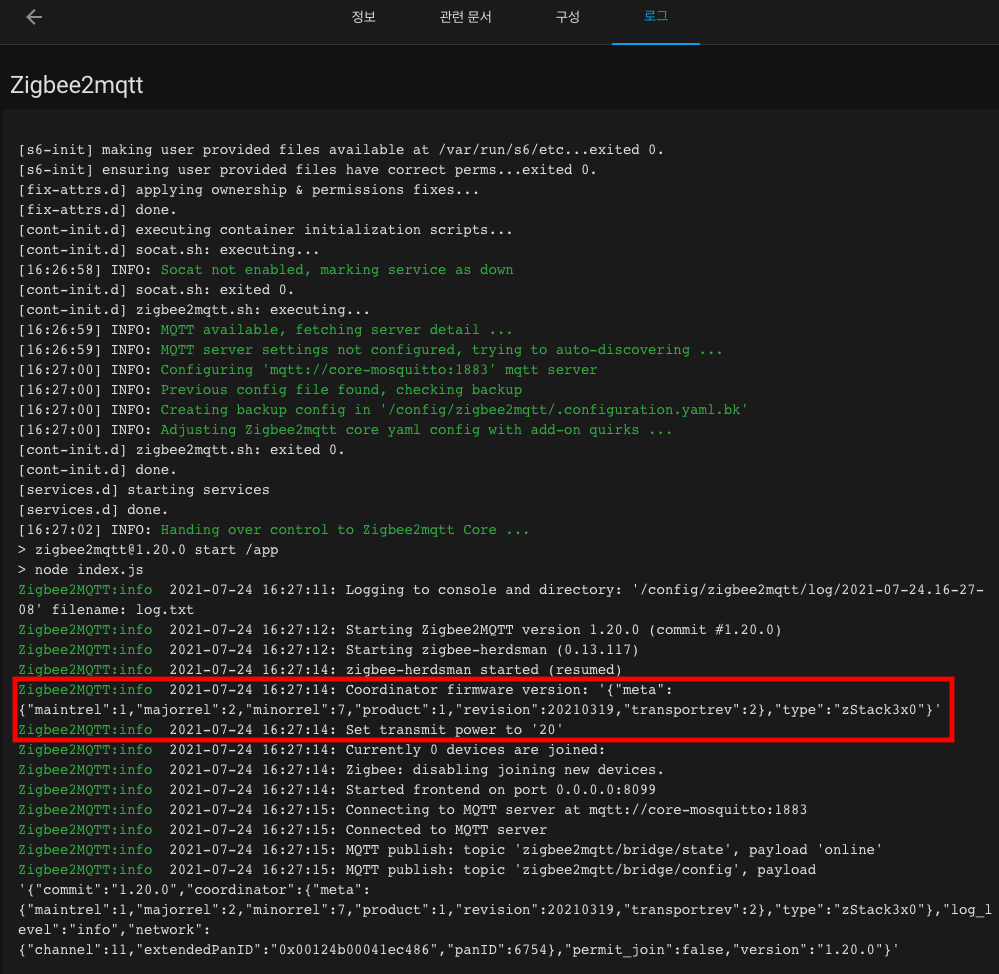Click log line 'Socat not enabled, marking service as down'
This screenshot has width=999, height=974.
click(x=266, y=270)
